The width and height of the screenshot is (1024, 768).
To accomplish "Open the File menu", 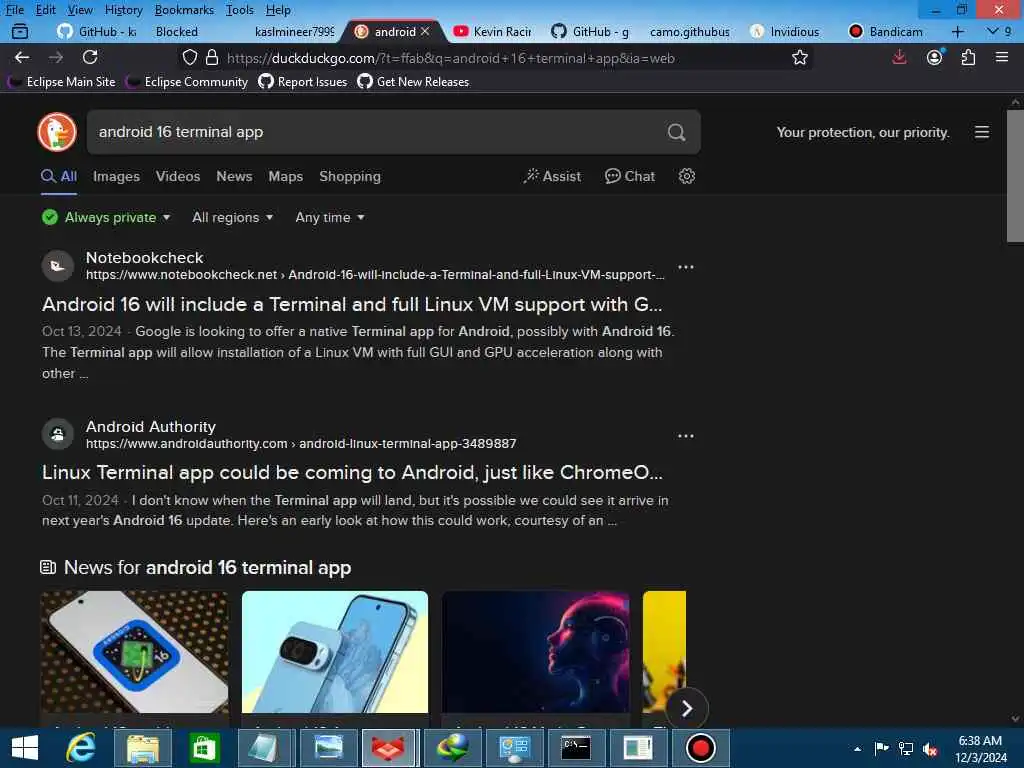I will 14,10.
